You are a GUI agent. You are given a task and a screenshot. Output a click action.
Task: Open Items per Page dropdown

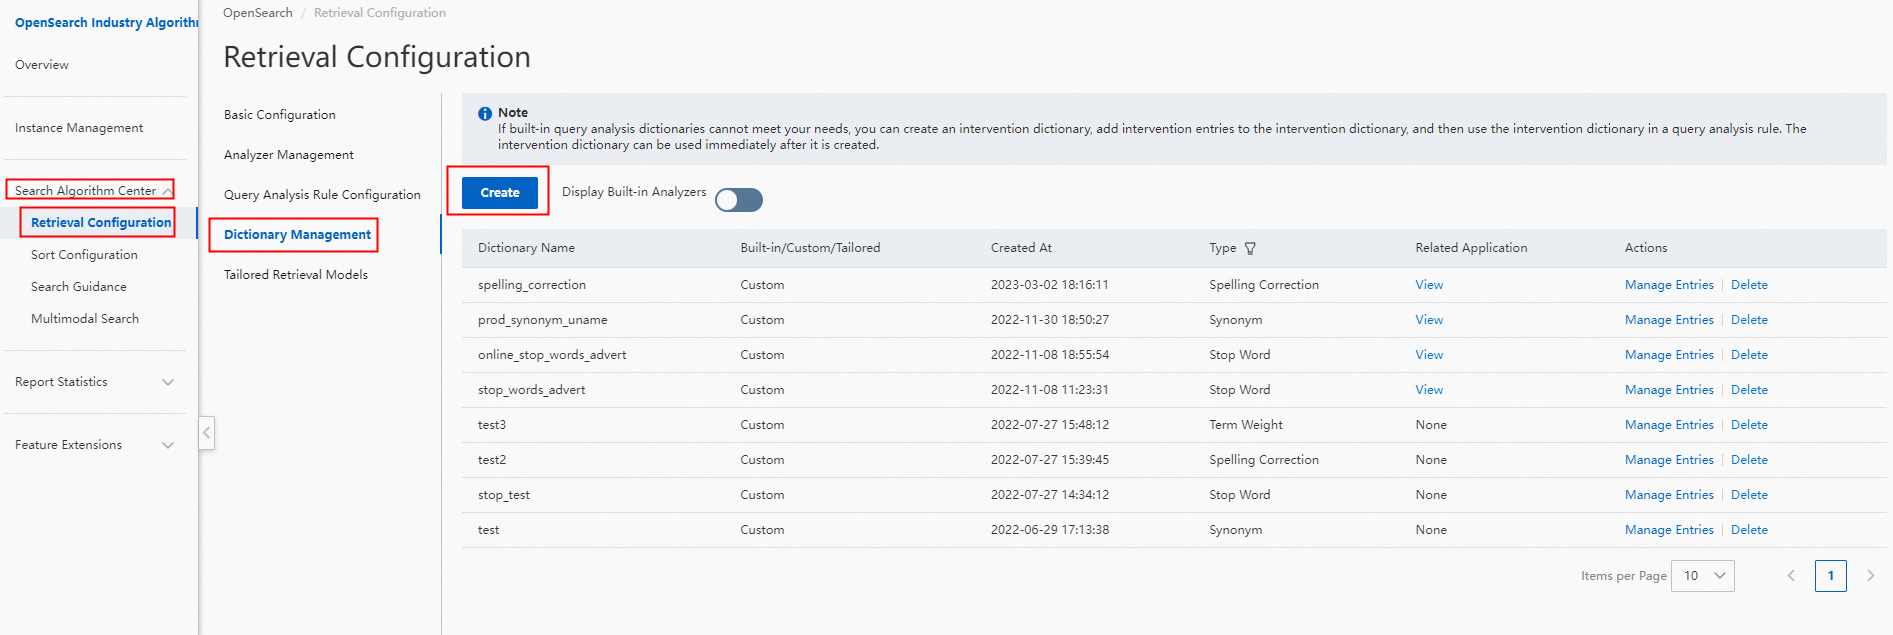coord(1703,576)
